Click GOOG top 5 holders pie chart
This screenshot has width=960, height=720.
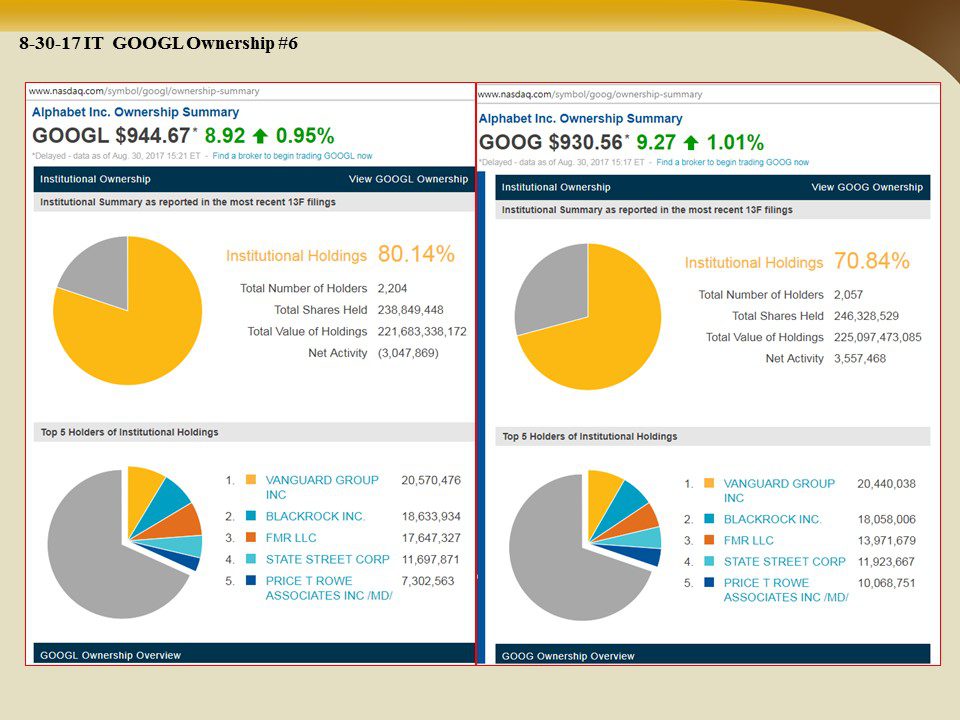coord(585,545)
